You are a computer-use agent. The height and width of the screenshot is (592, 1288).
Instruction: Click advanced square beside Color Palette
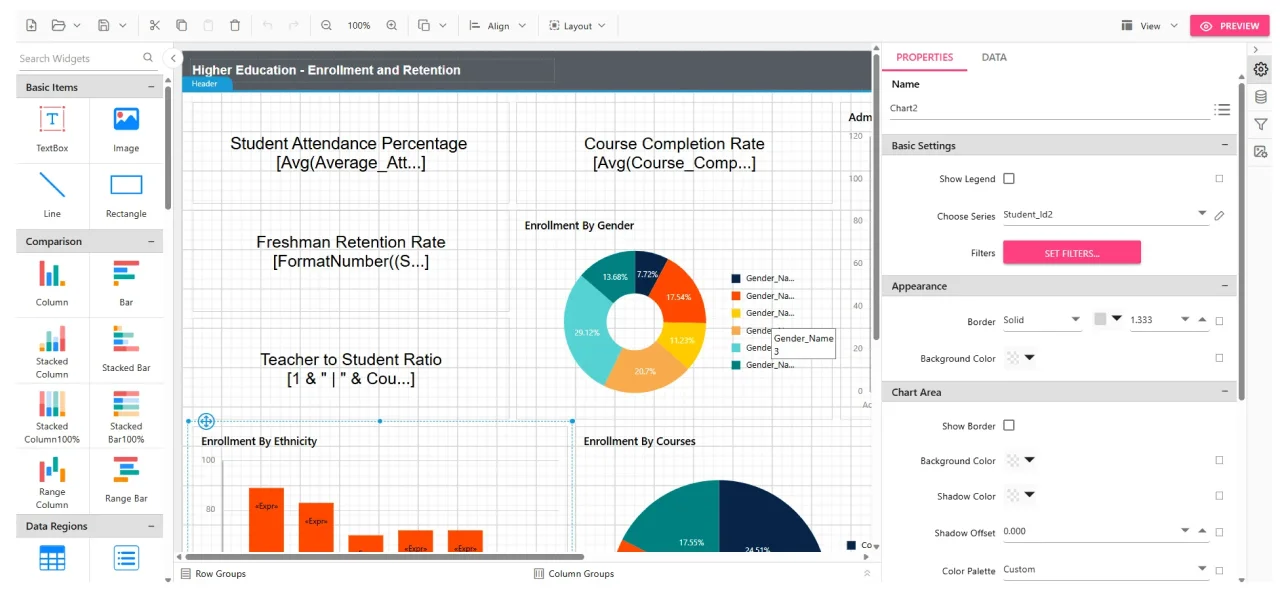[1219, 570]
